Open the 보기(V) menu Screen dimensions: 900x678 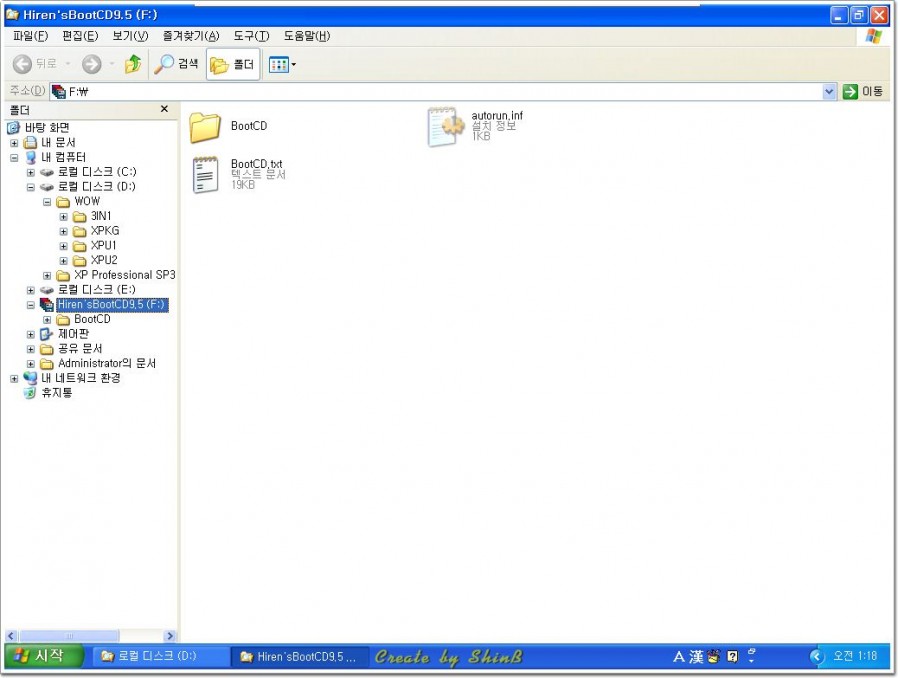pos(130,36)
